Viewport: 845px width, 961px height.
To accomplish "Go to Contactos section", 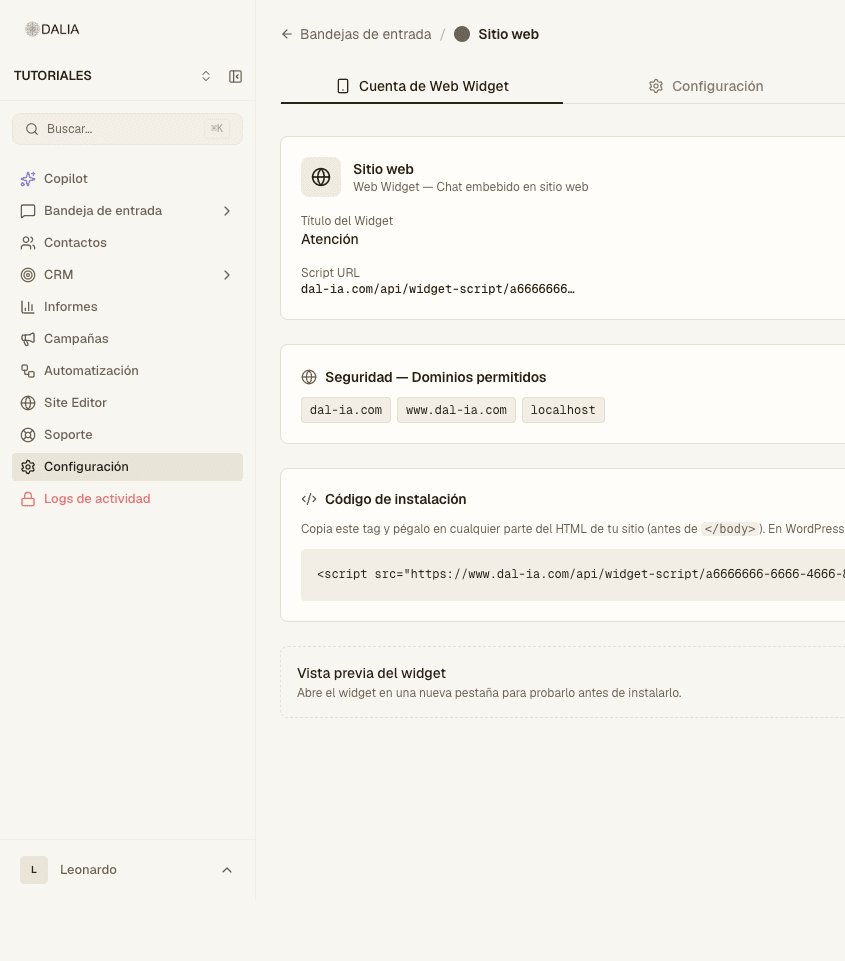I will (127, 243).
